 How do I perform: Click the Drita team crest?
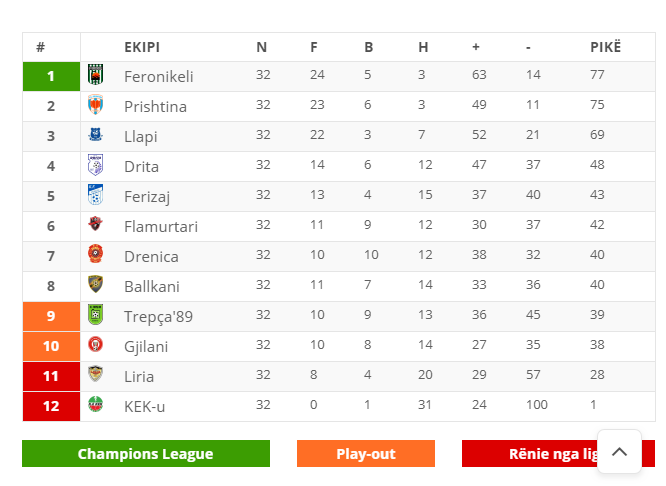click(x=96, y=164)
